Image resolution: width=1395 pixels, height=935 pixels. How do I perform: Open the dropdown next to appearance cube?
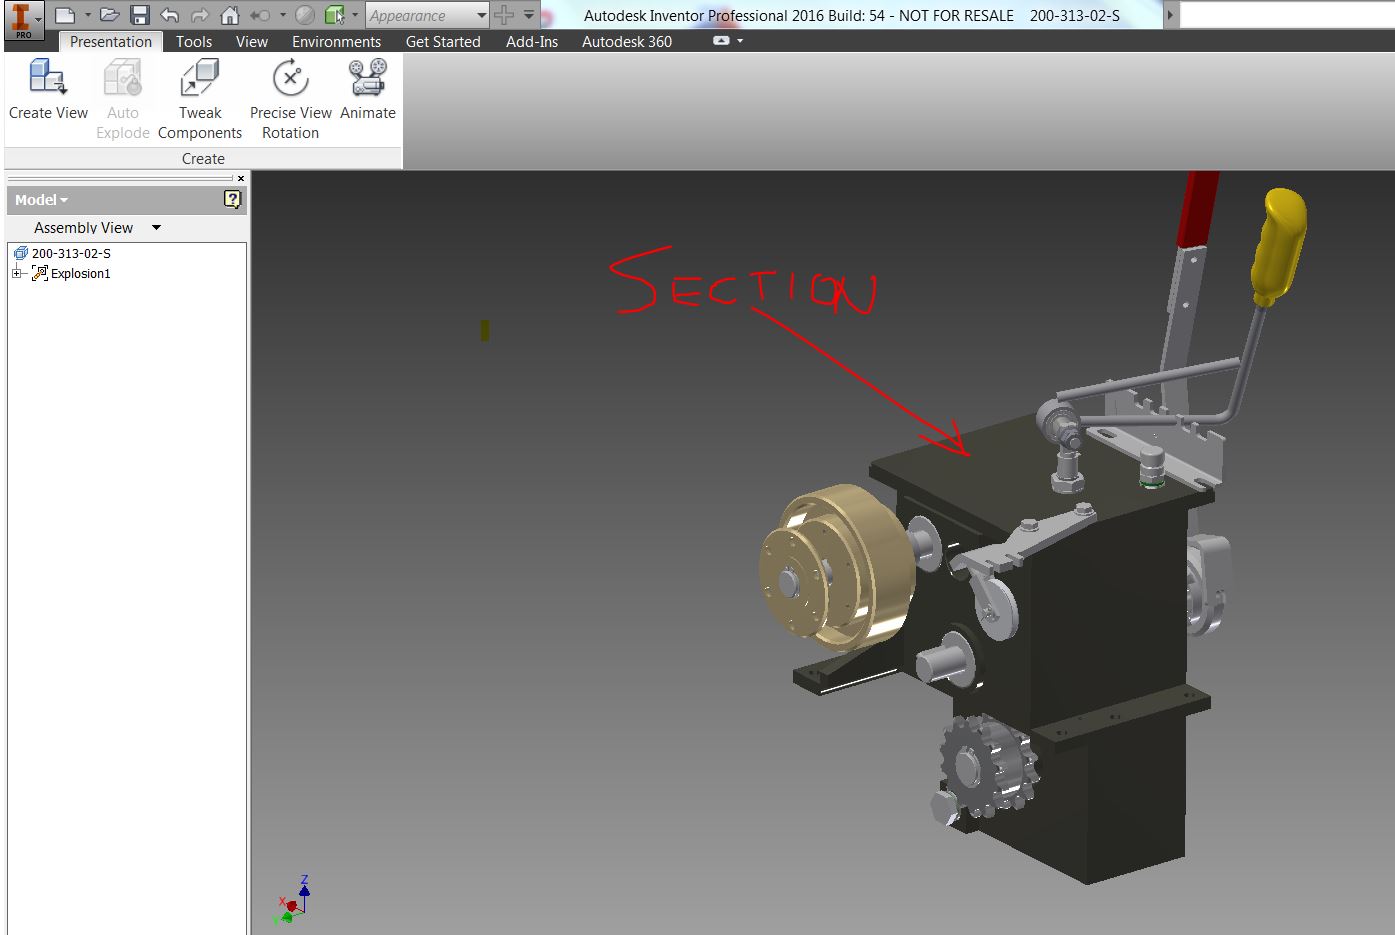355,15
